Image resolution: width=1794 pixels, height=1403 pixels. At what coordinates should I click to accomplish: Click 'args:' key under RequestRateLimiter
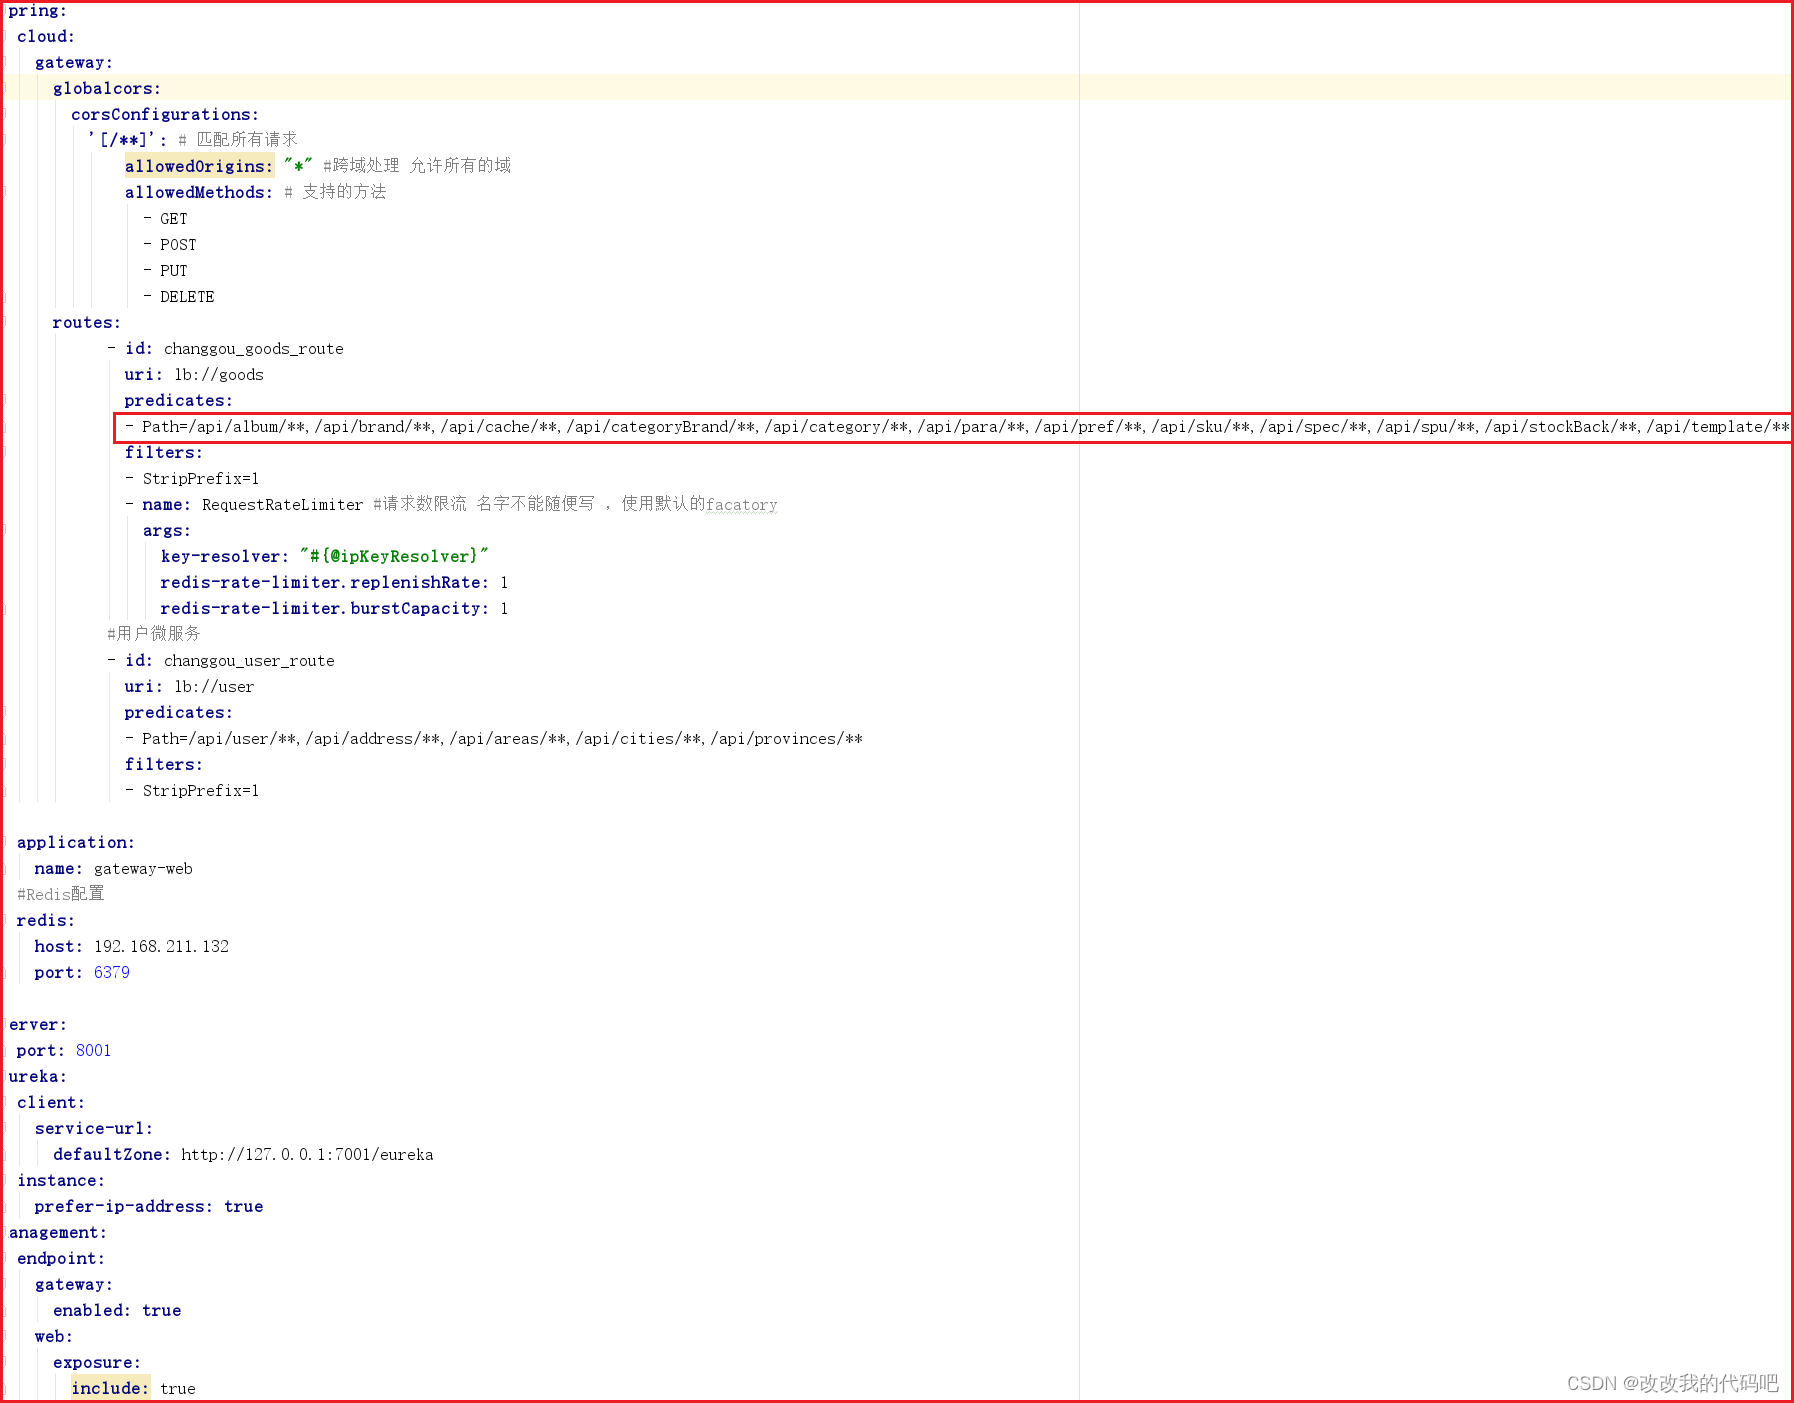(166, 530)
